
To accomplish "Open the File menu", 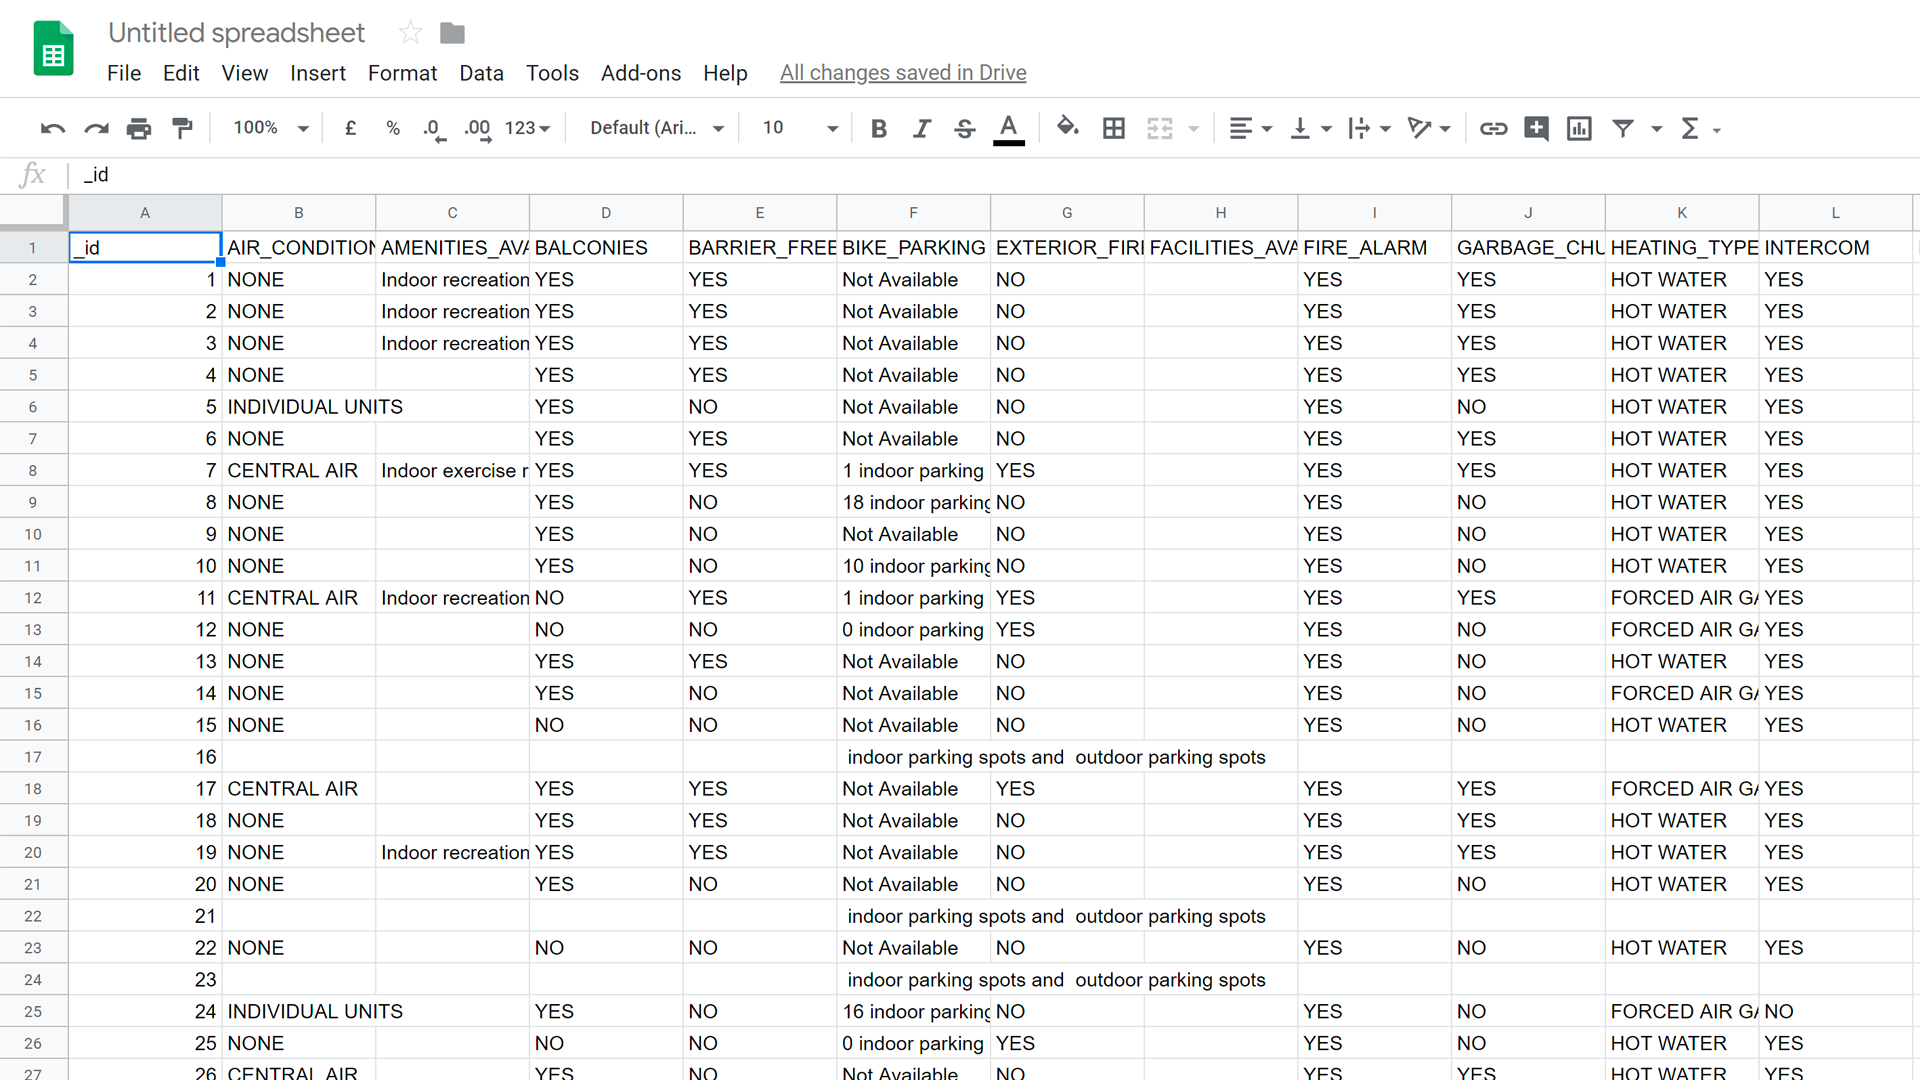I will [x=124, y=73].
